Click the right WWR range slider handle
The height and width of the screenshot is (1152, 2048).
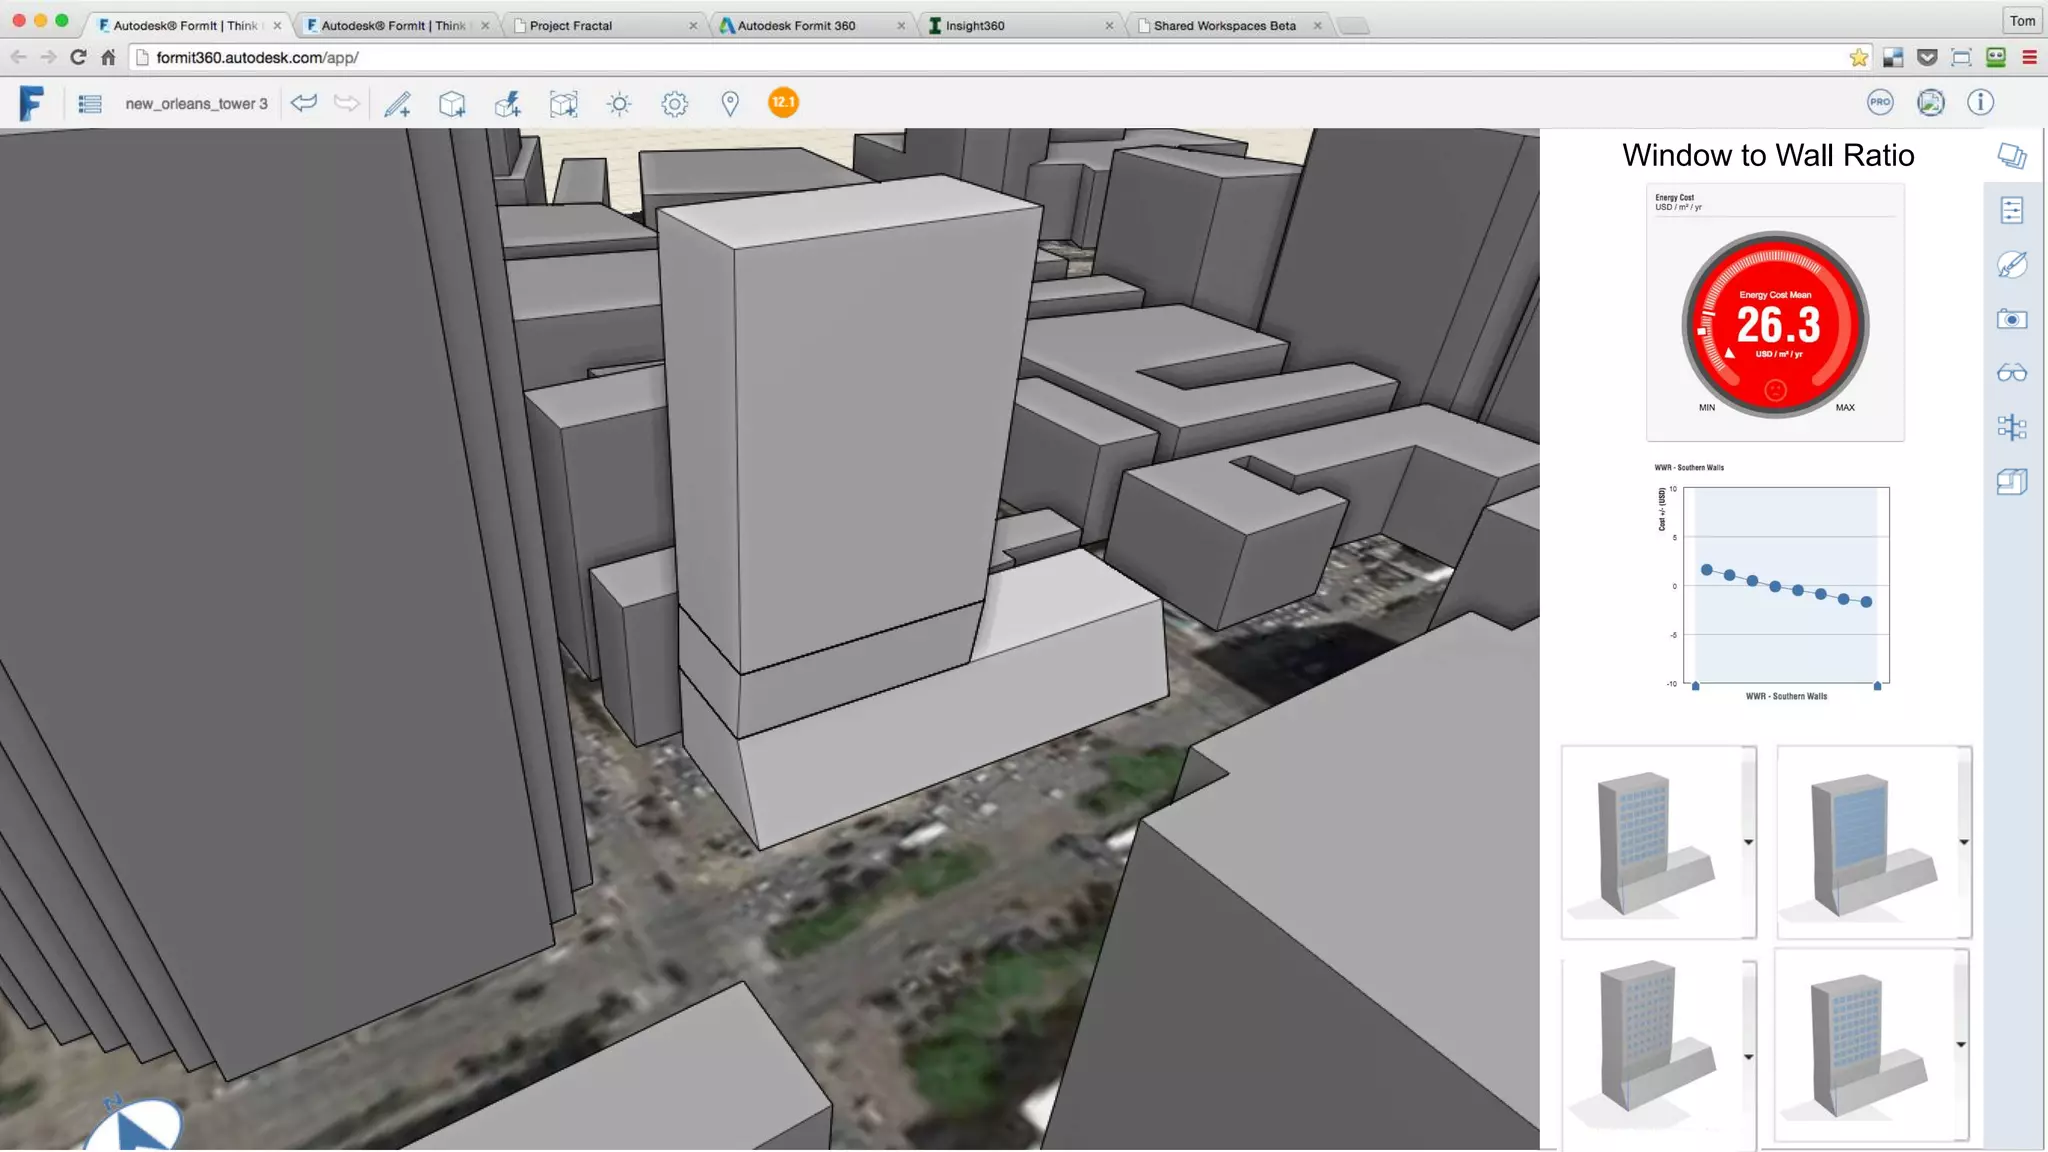pos(1877,686)
